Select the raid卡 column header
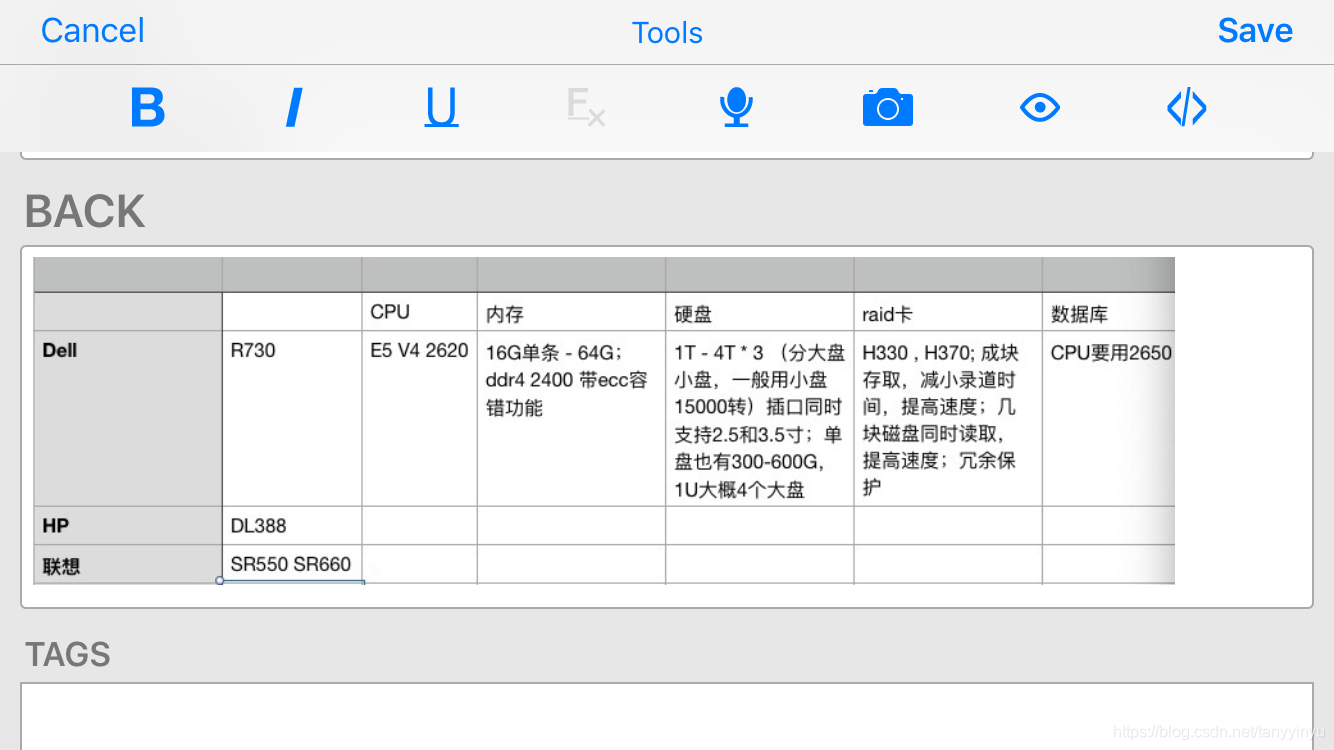 (948, 312)
